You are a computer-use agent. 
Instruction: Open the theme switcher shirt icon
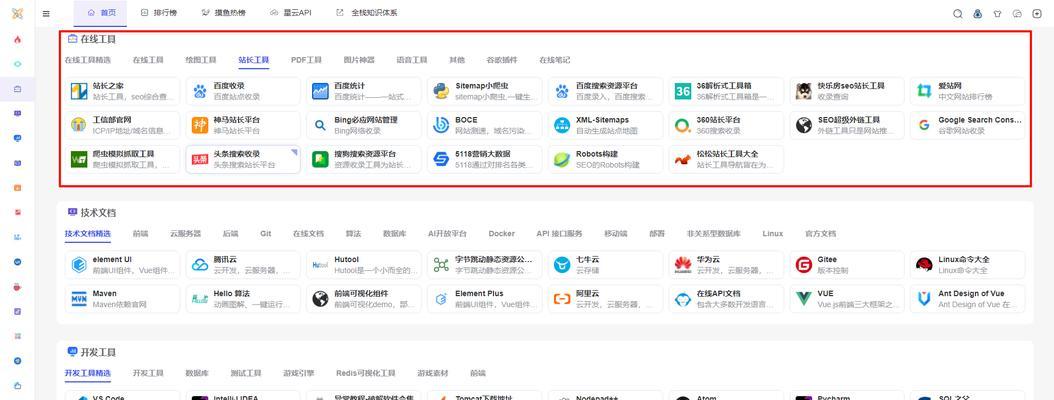pos(998,13)
